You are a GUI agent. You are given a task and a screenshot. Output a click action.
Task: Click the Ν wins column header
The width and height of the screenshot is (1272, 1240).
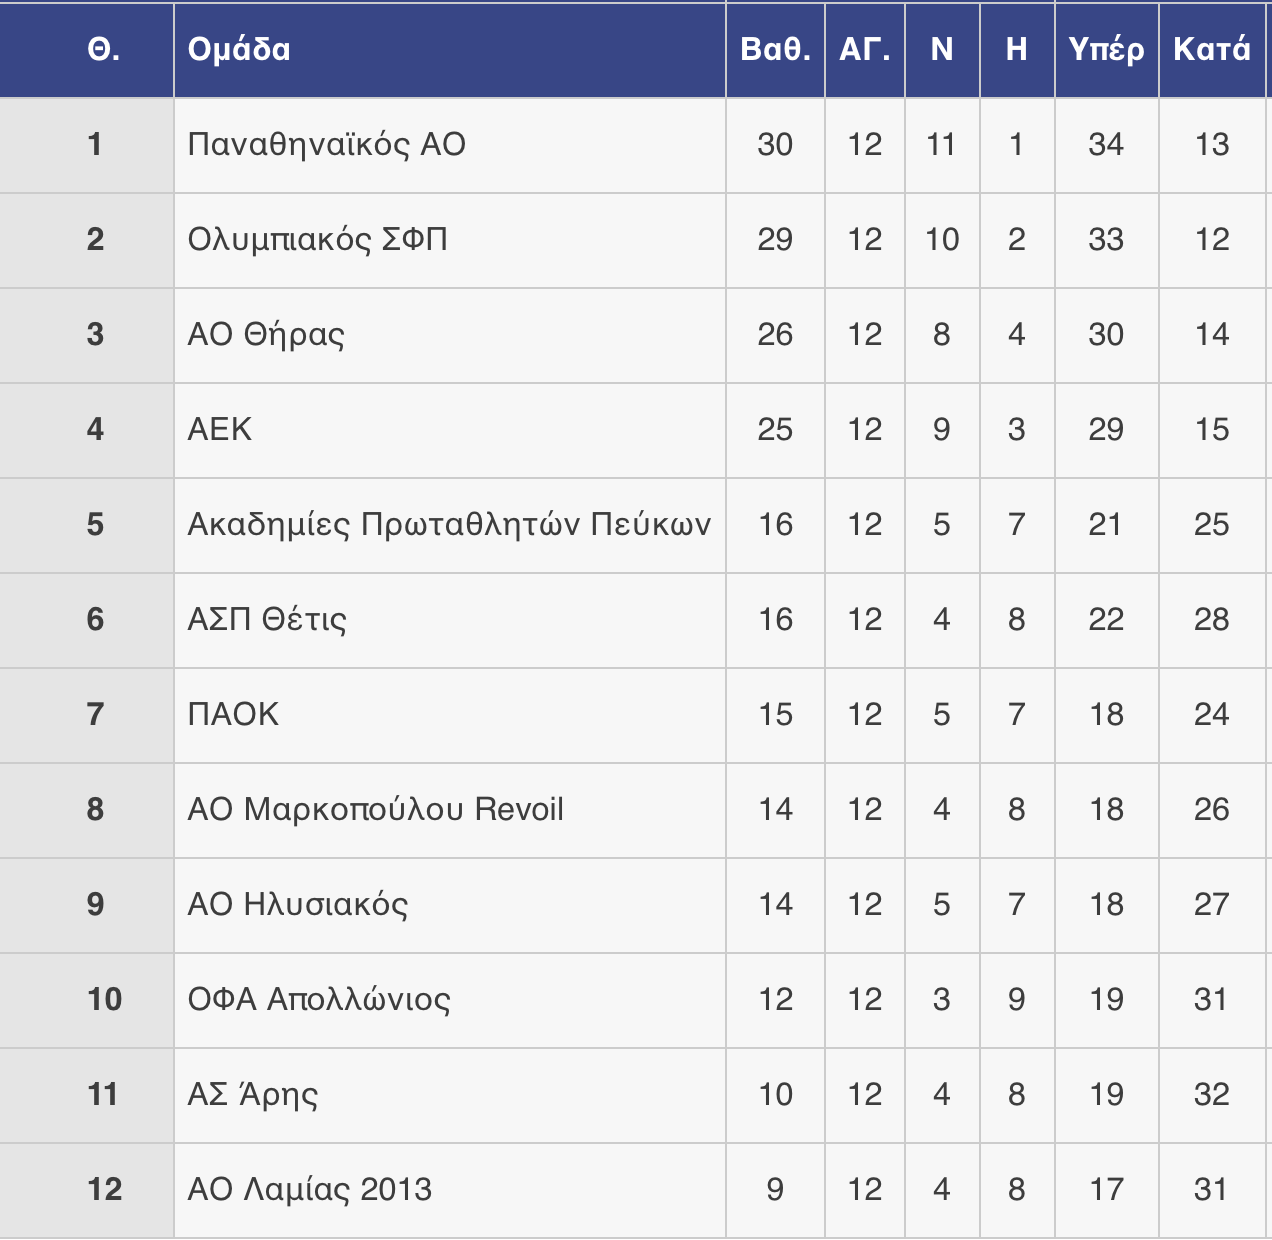(x=942, y=49)
